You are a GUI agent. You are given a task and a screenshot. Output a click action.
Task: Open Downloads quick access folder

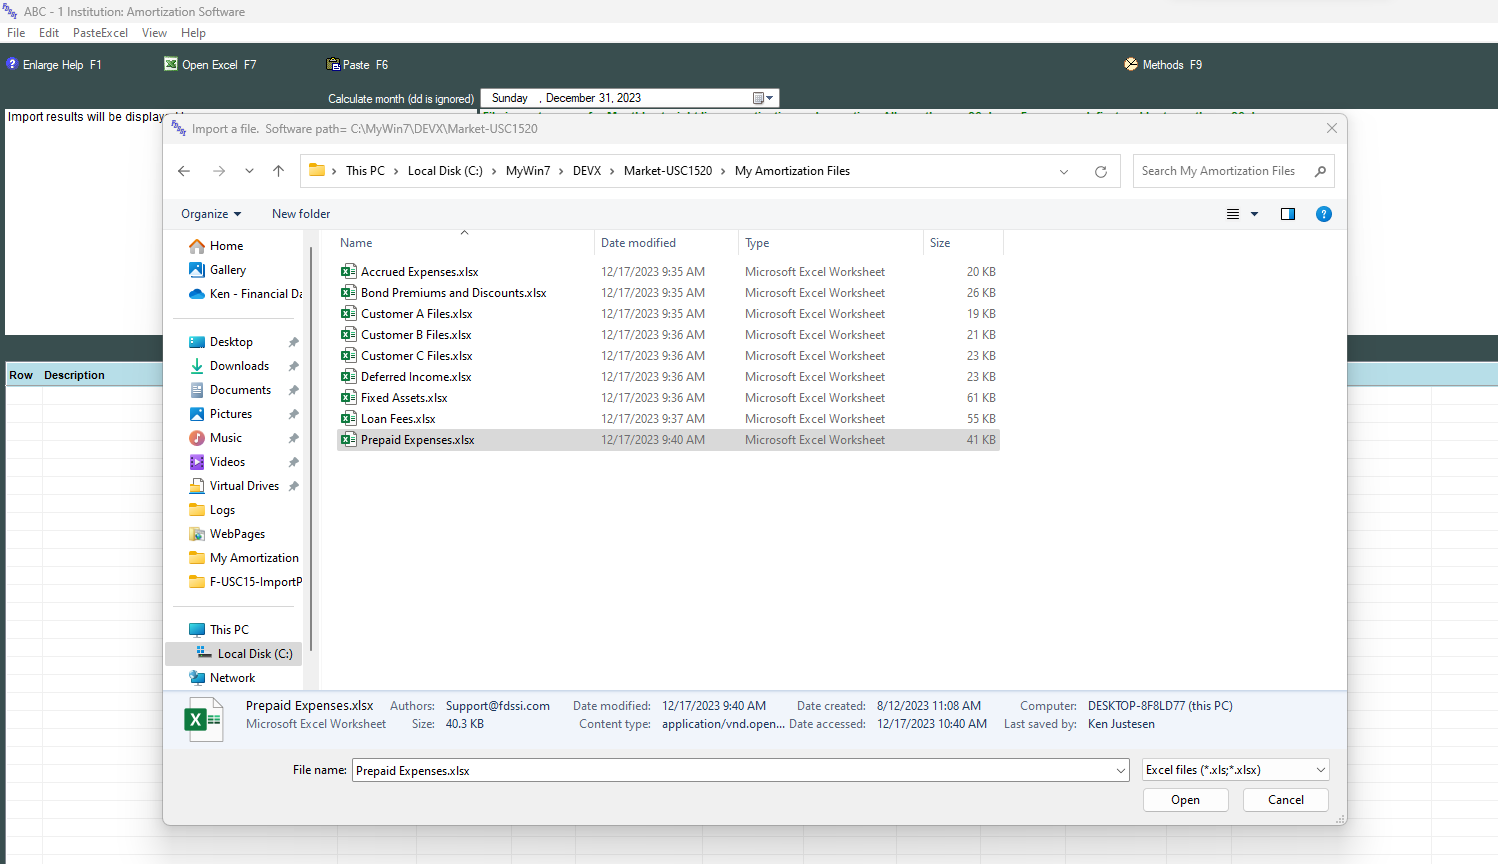[239, 366]
